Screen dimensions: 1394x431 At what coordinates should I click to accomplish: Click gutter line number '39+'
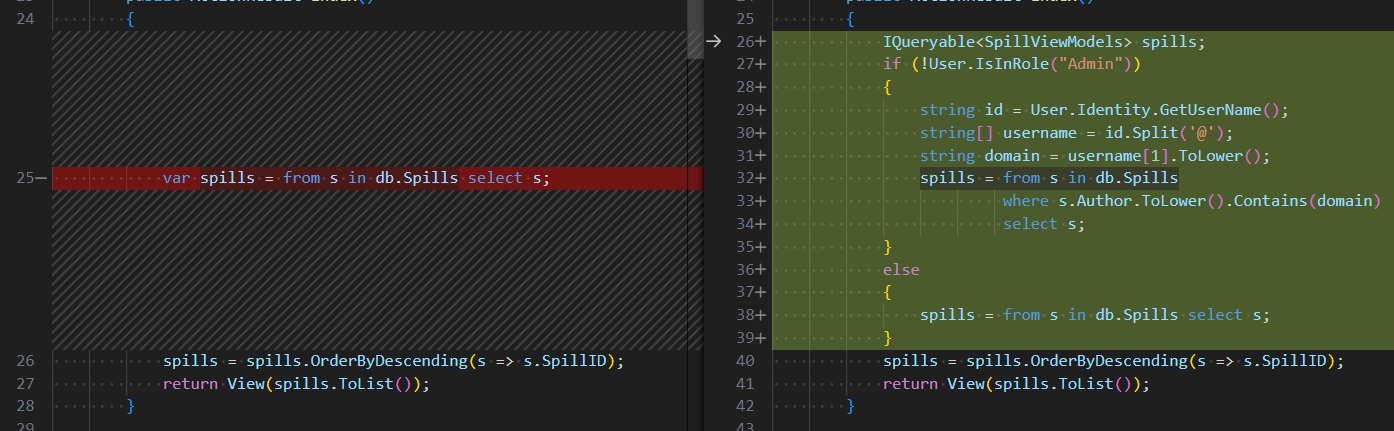click(x=750, y=338)
